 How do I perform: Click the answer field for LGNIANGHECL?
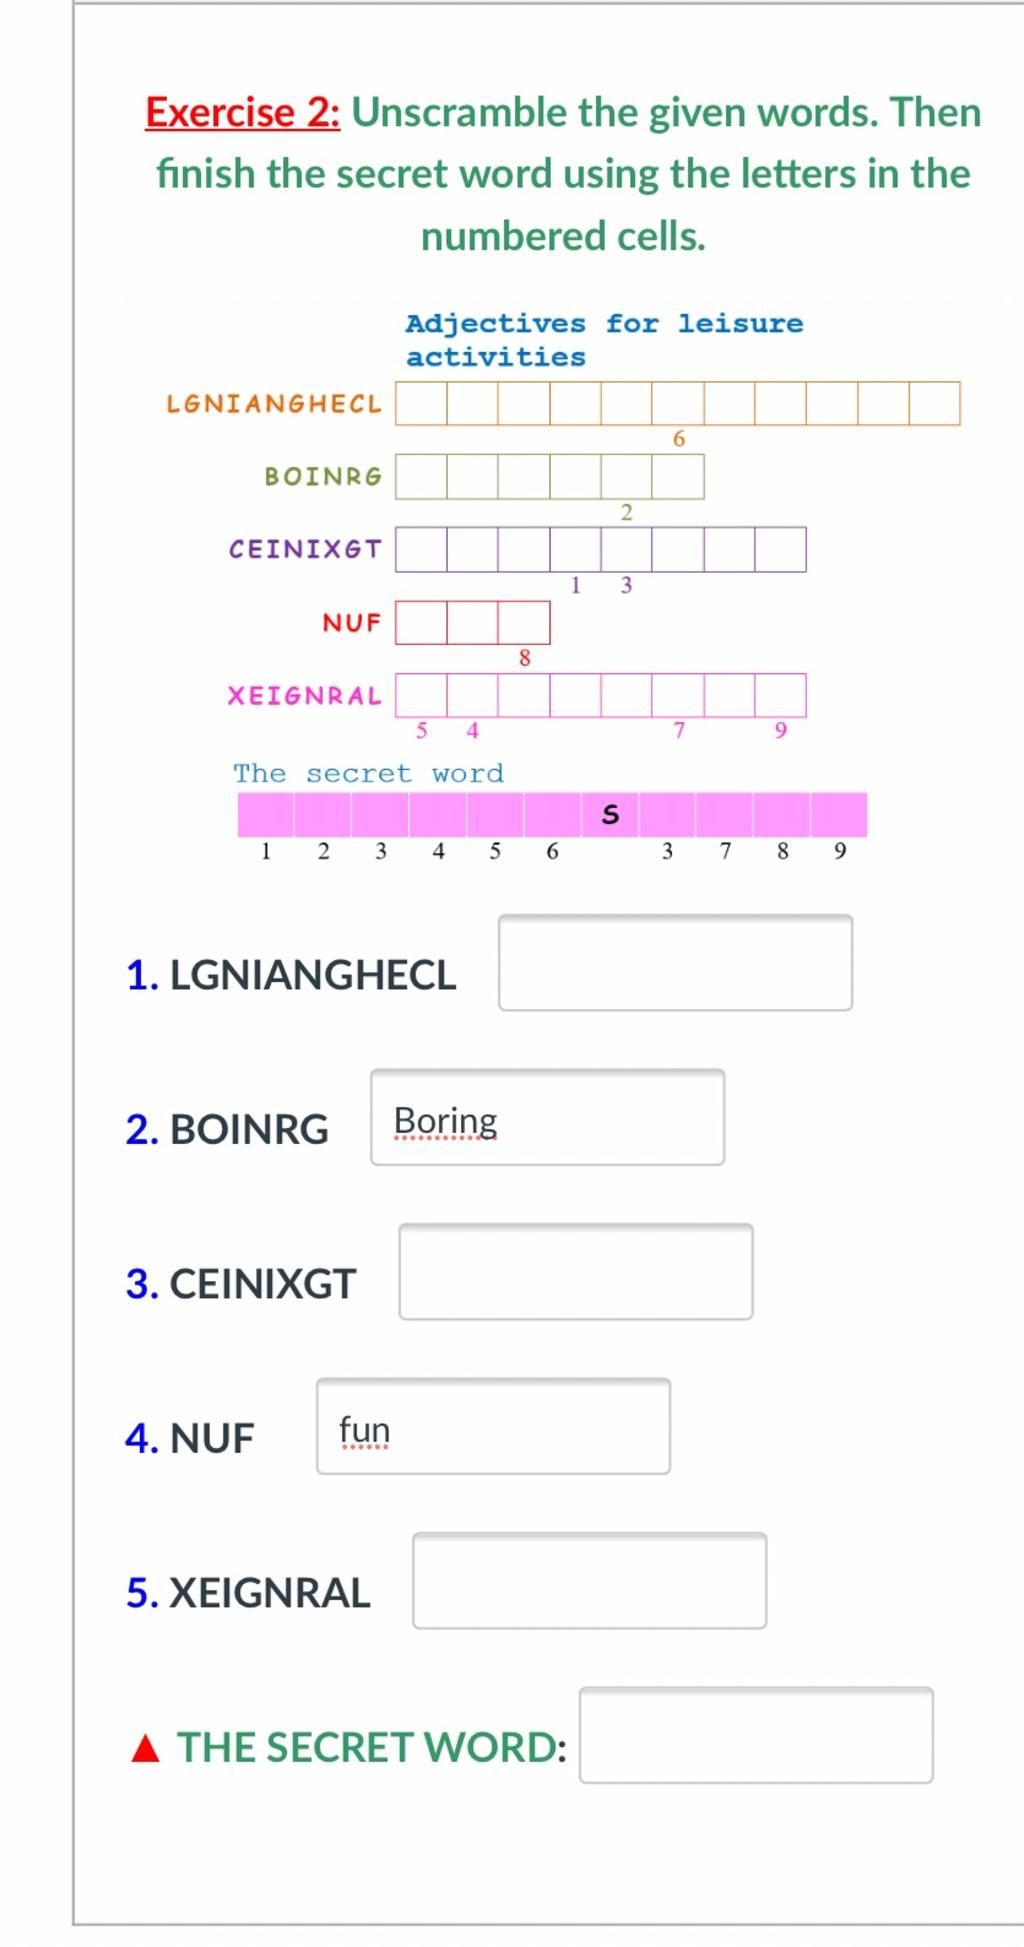[675, 962]
